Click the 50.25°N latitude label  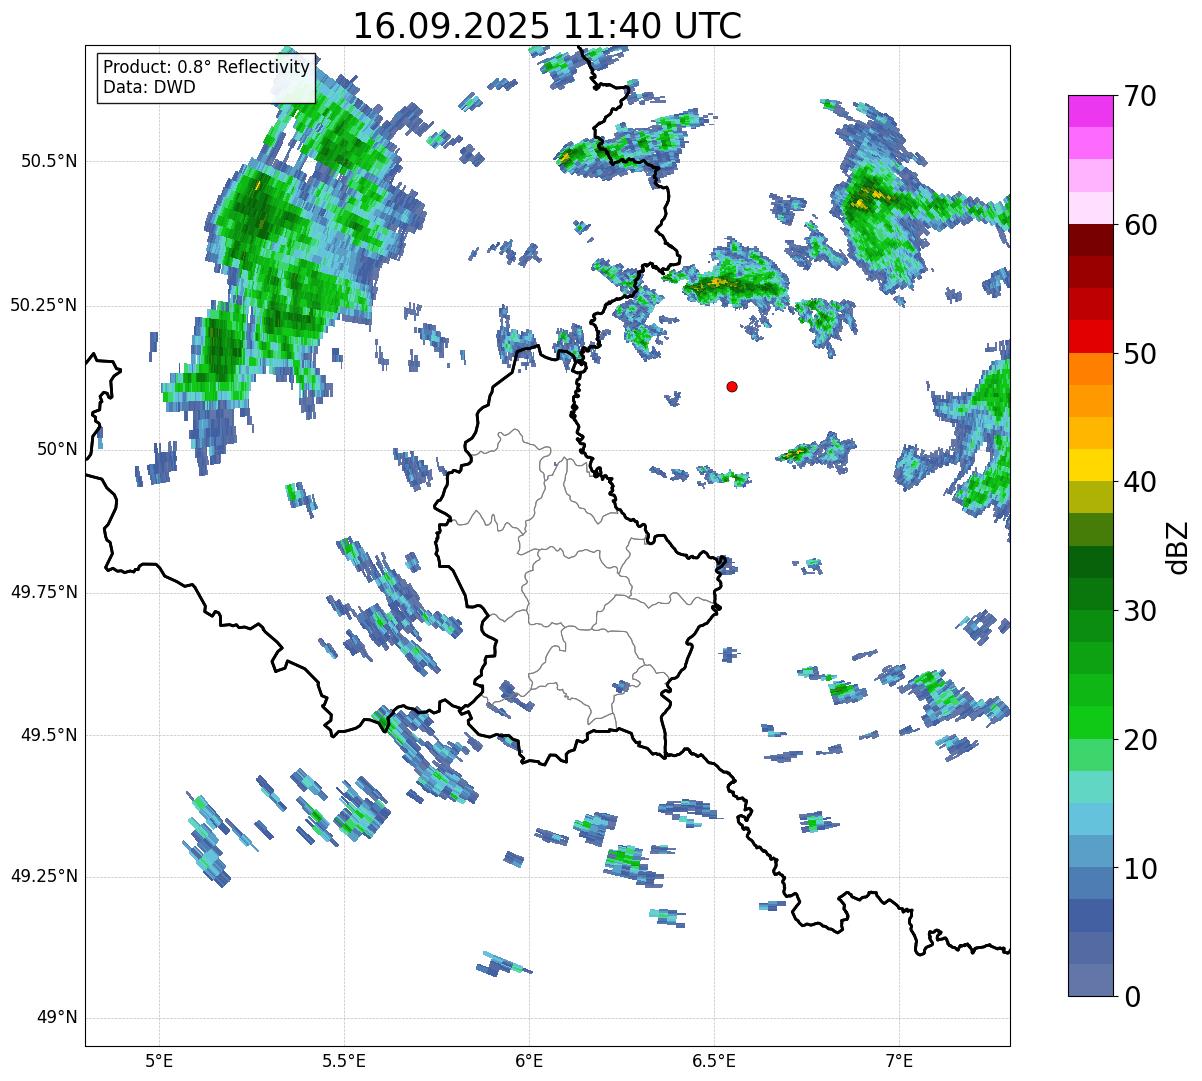pos(43,305)
